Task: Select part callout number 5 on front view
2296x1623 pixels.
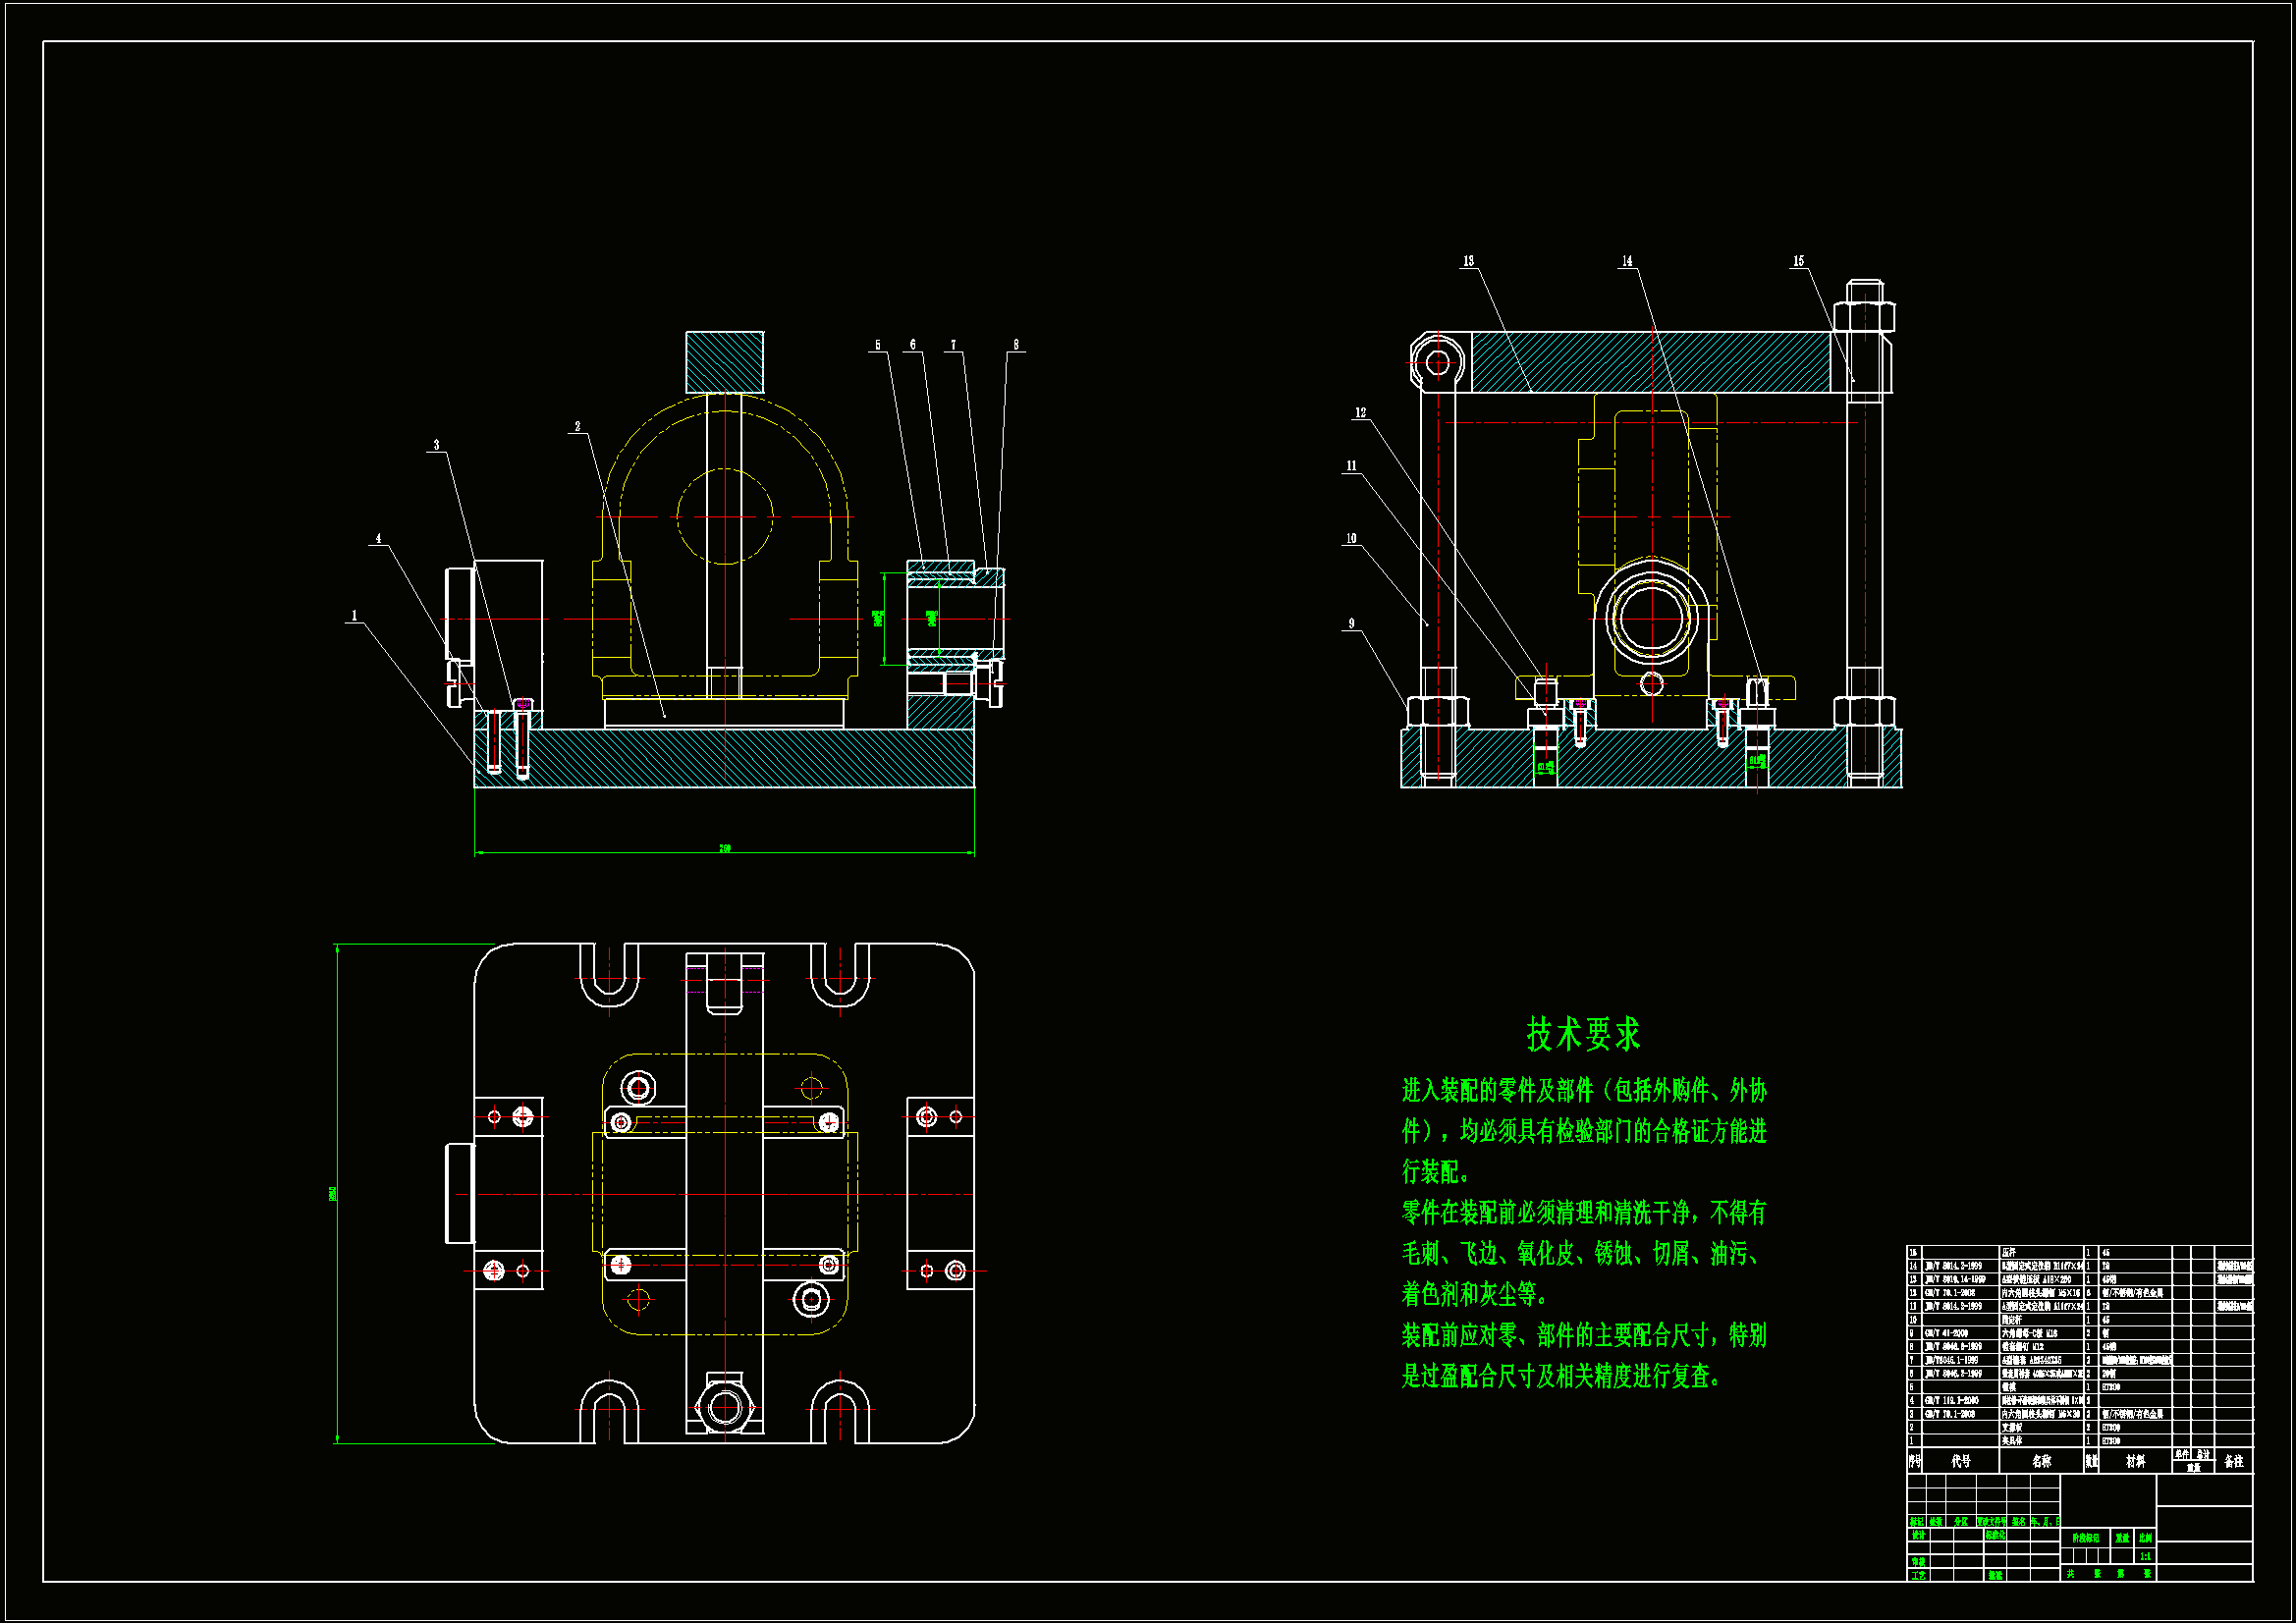Action: pyautogui.click(x=878, y=345)
